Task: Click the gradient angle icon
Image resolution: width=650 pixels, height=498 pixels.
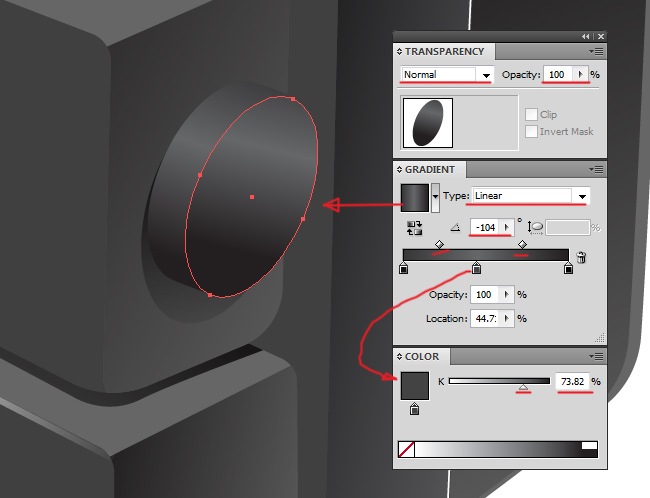Action: 456,227
